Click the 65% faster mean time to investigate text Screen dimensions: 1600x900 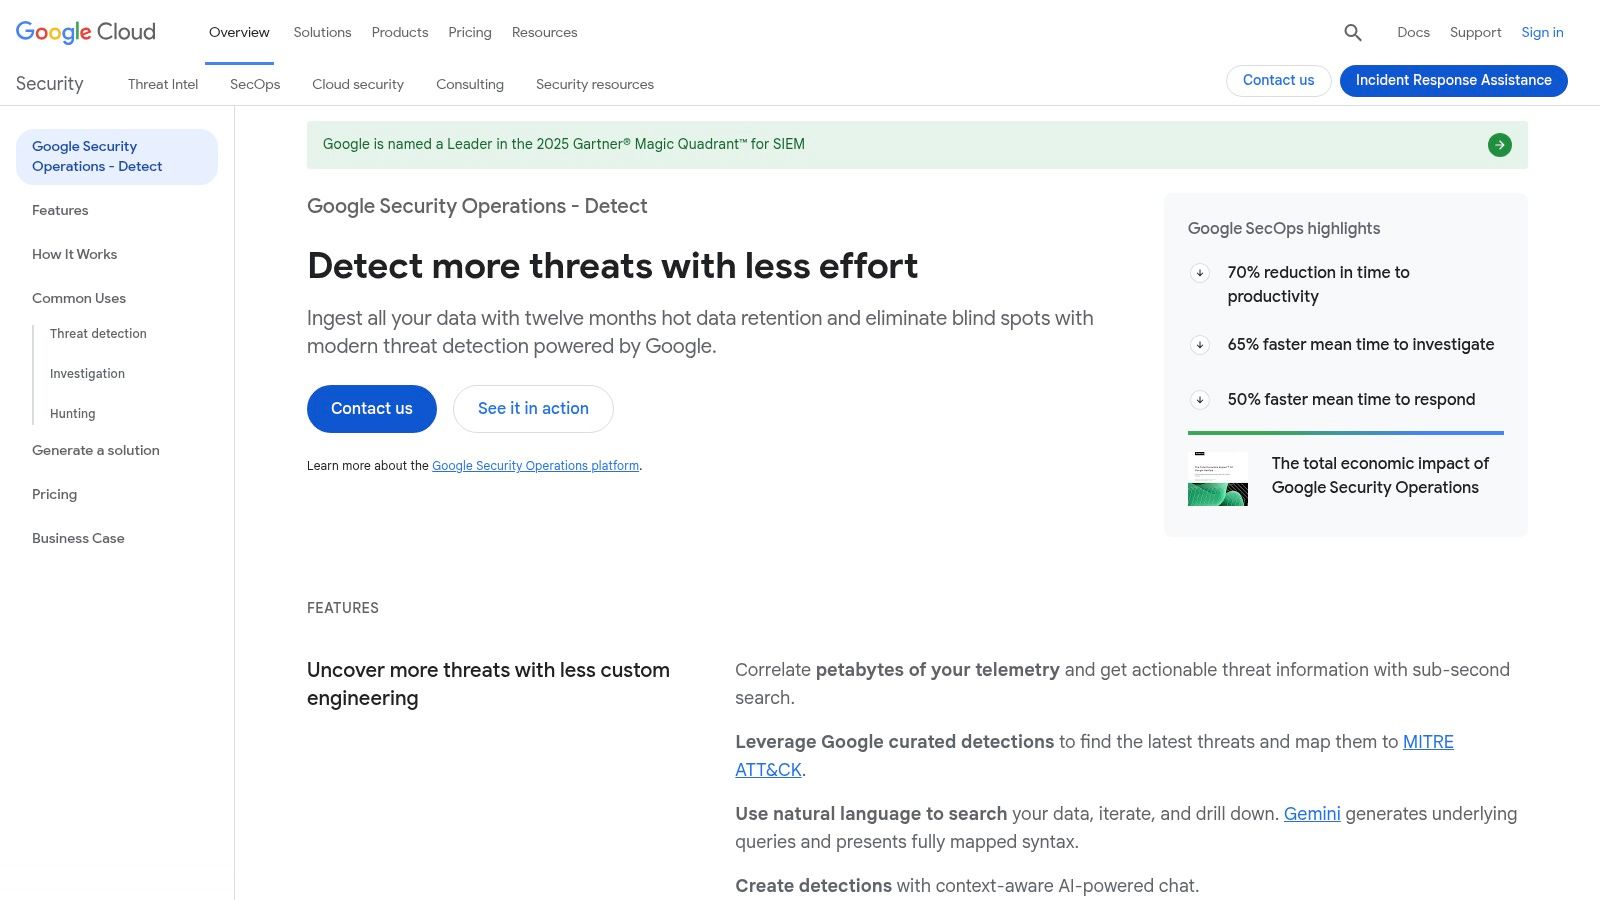[1361, 345]
